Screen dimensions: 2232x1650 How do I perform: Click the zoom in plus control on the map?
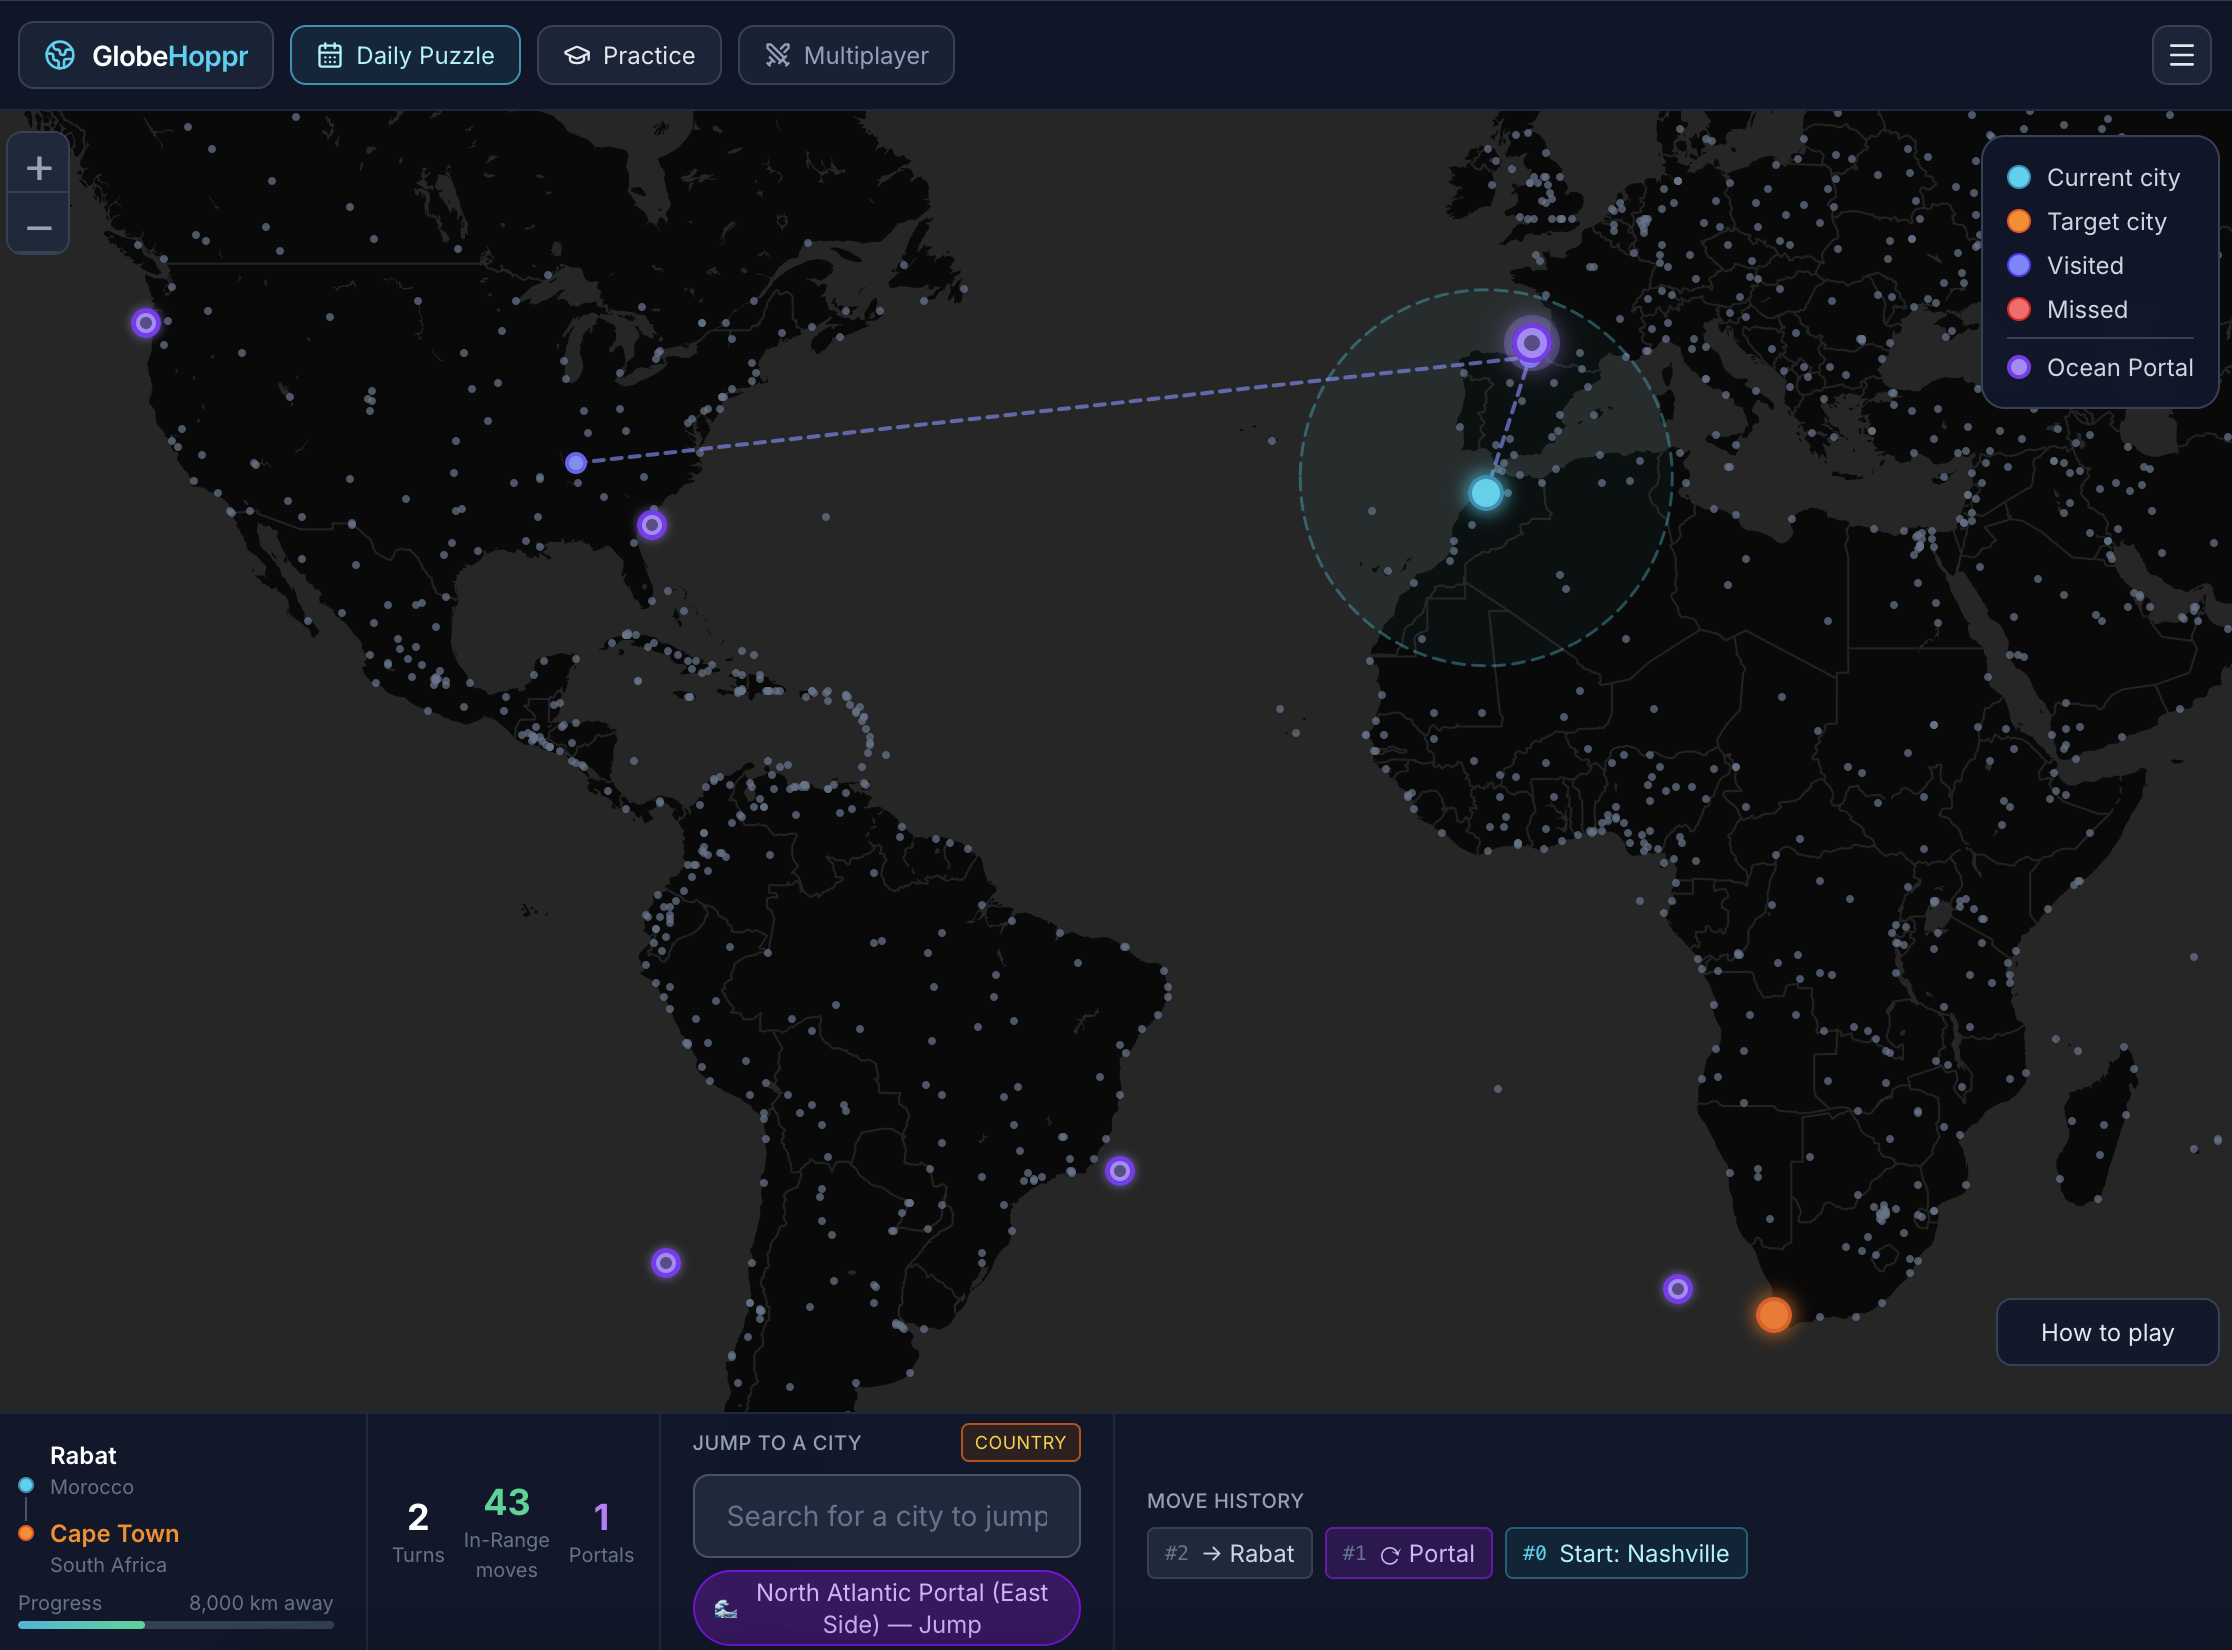pyautogui.click(x=38, y=166)
